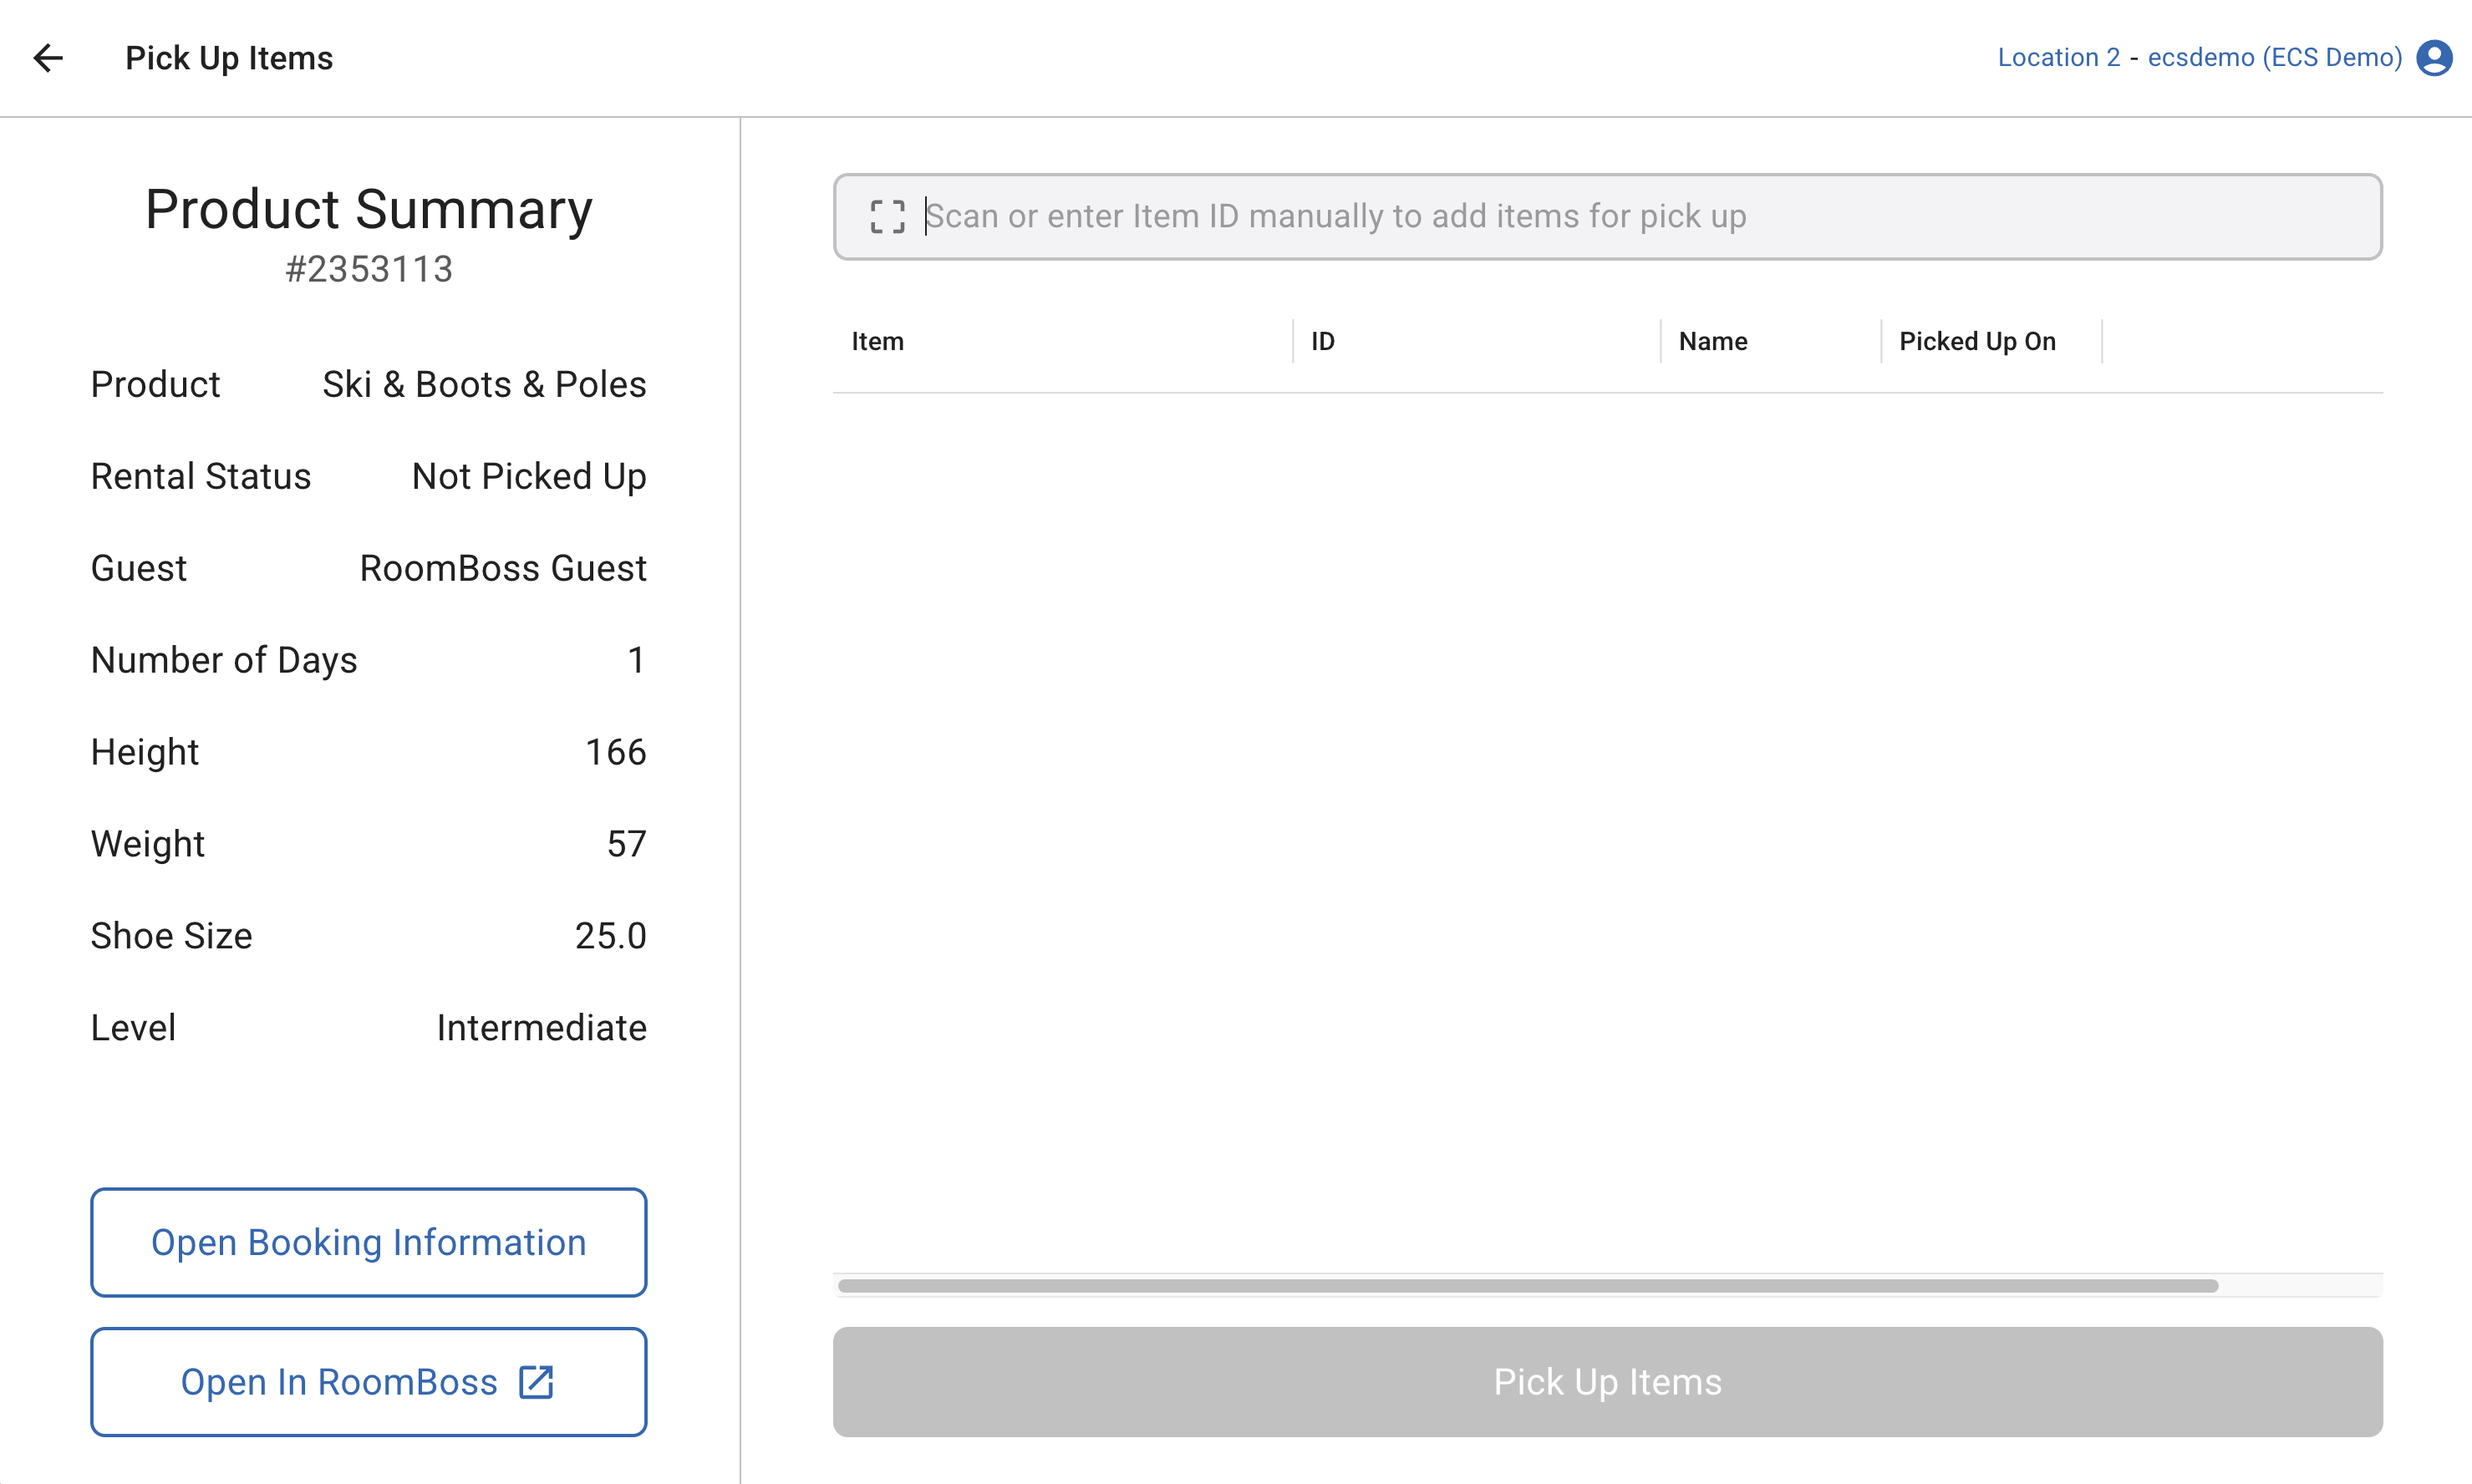Click the Item column header

[877, 341]
